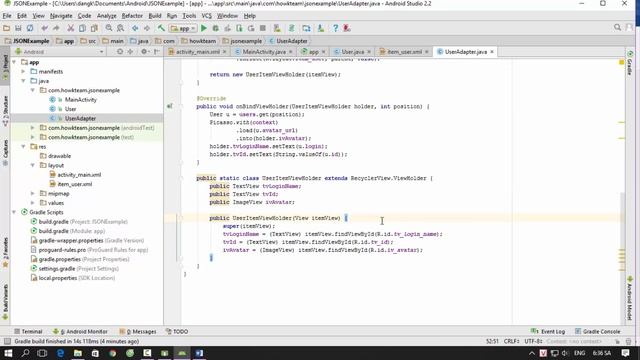Image resolution: width=640 pixels, height=360 pixels.
Task: Click the Copy toolbar icon
Action: click(82, 28)
